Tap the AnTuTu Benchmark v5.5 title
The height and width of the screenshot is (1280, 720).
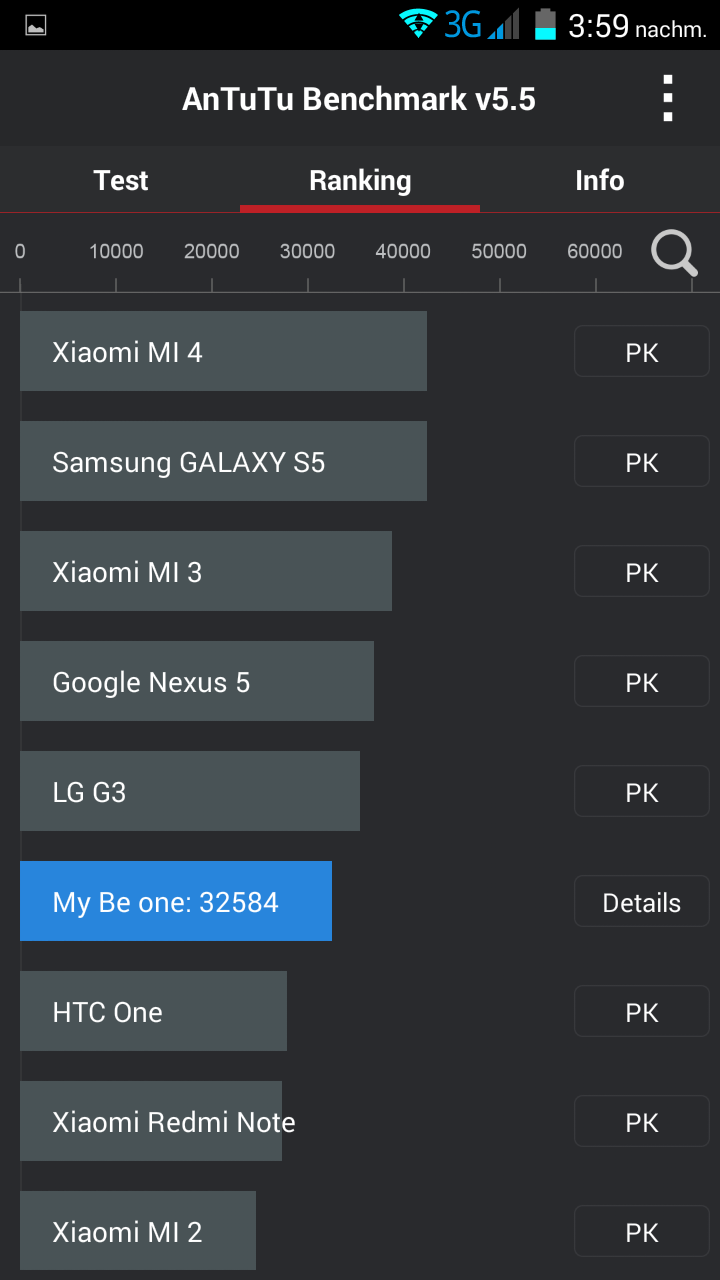[359, 99]
